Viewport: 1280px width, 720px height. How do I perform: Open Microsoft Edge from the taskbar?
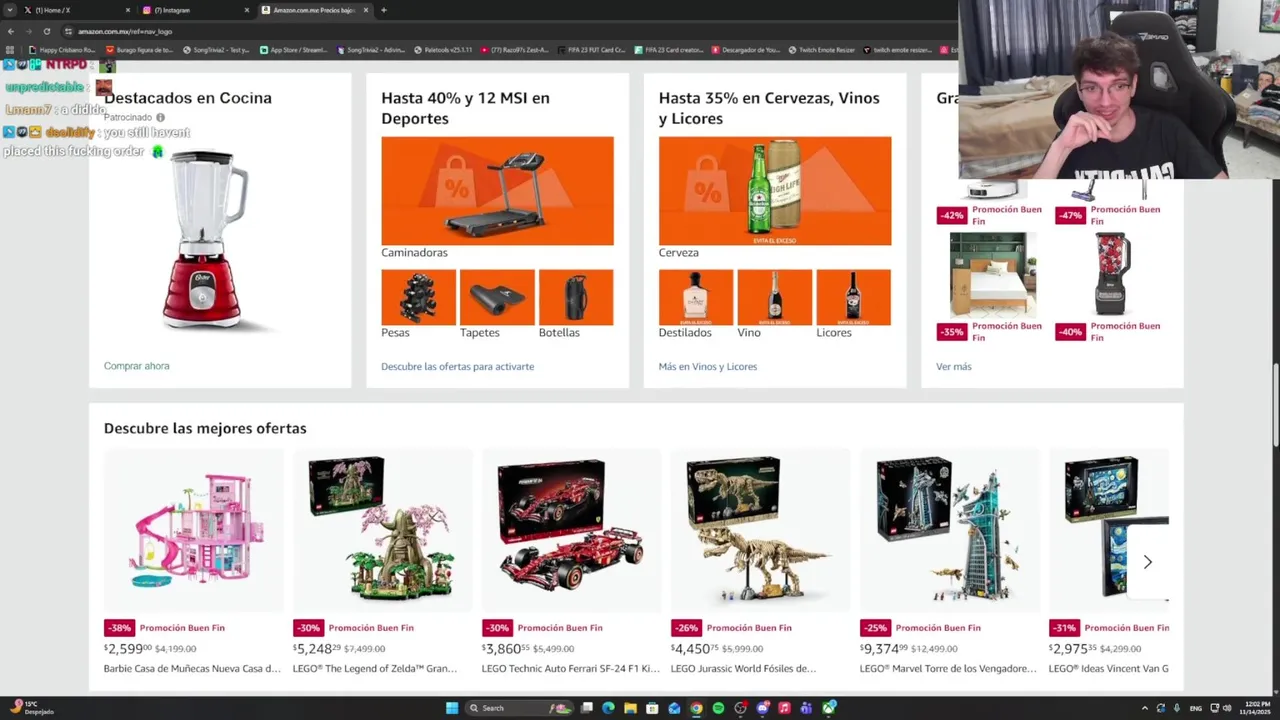608,708
